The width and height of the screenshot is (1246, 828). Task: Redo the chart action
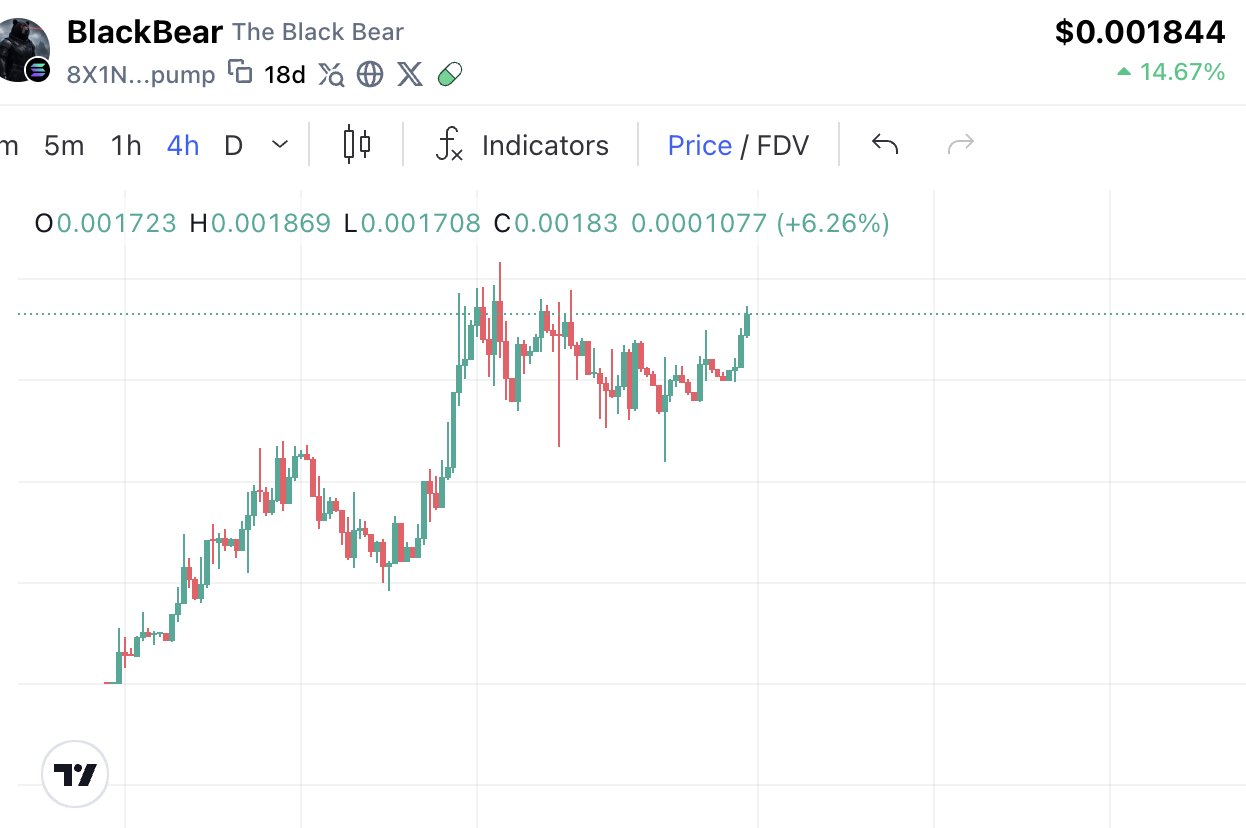coord(961,145)
